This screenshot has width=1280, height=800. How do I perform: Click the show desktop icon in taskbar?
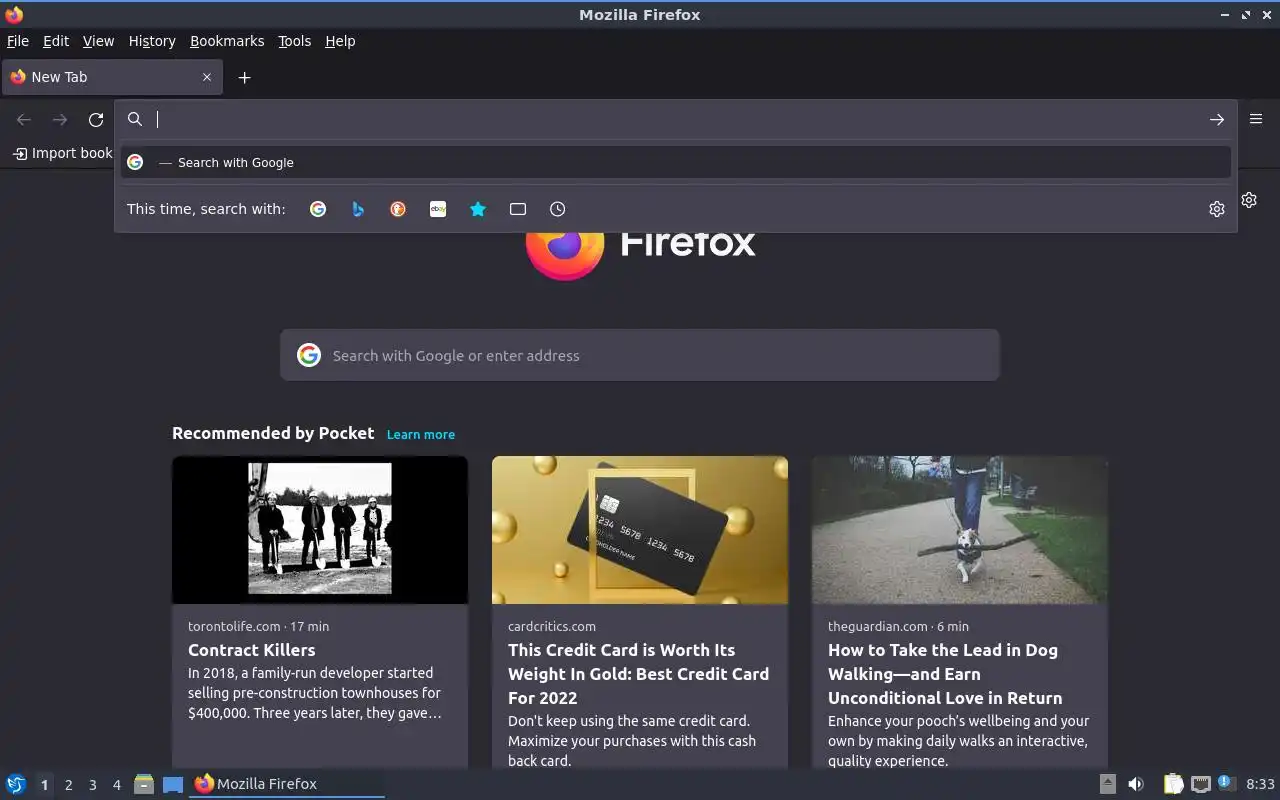pos(173,784)
